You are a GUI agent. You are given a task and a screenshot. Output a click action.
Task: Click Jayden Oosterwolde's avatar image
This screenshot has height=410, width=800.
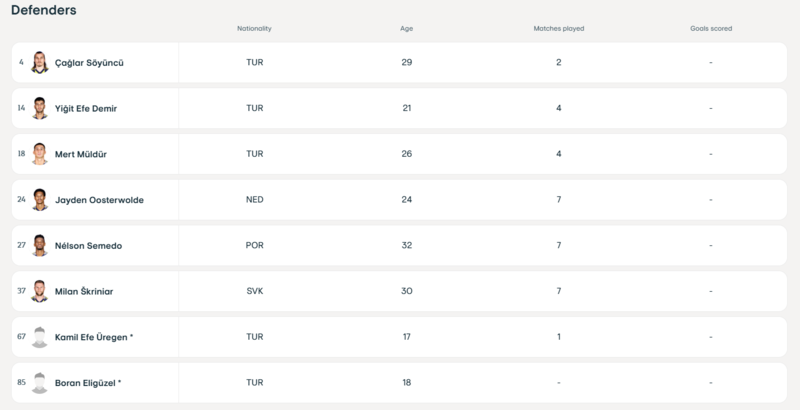pyautogui.click(x=40, y=200)
